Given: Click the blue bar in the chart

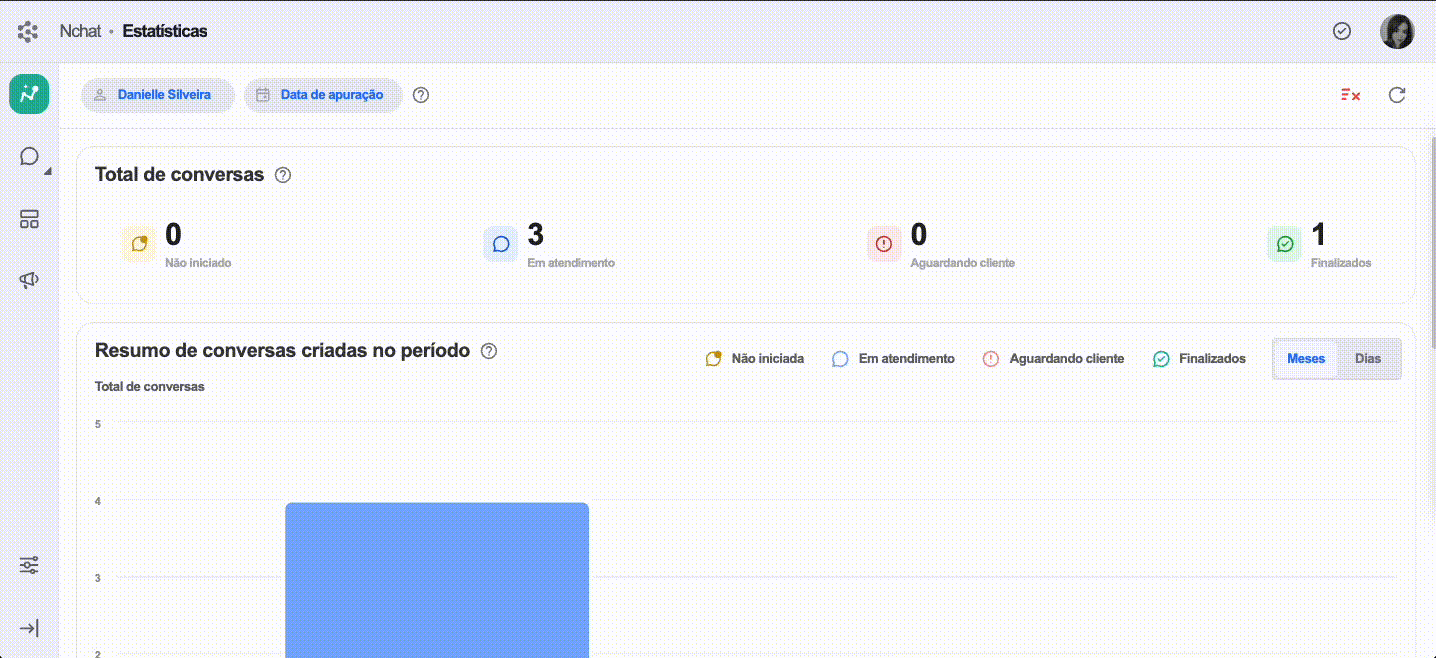Looking at the screenshot, I should tap(437, 580).
